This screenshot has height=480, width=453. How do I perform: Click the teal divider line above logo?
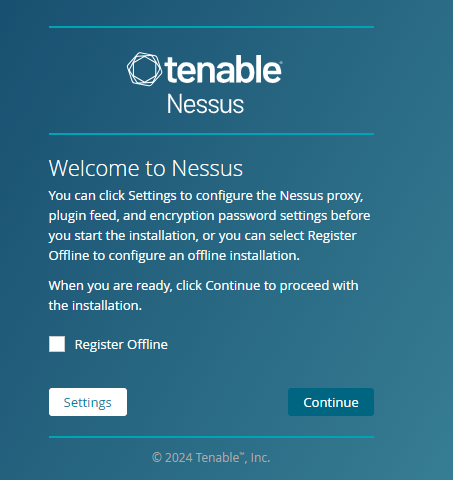211,27
